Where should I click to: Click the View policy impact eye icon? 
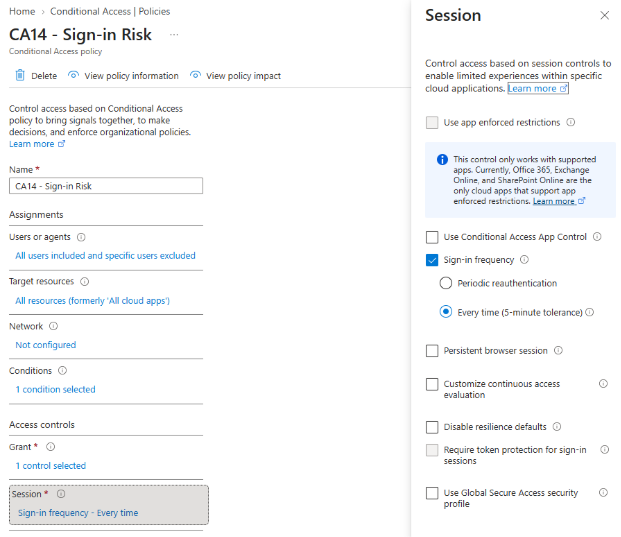[x=195, y=75]
